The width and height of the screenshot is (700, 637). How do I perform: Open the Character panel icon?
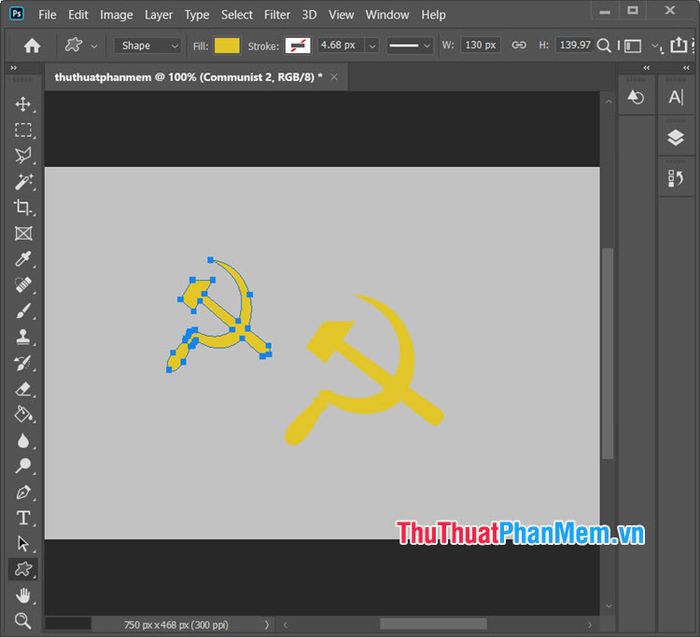click(676, 97)
